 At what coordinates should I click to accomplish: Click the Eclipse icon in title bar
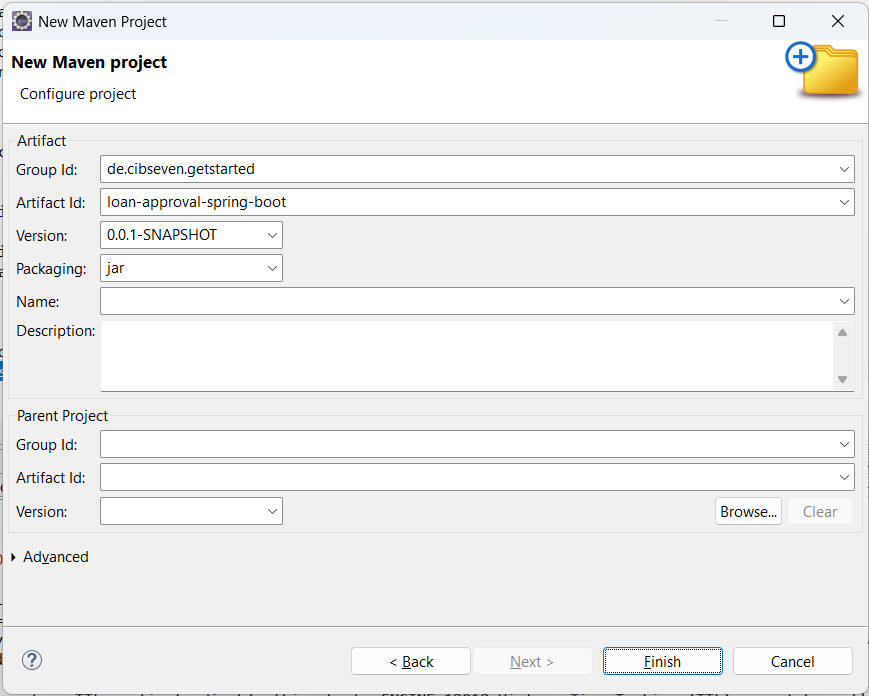(x=22, y=22)
